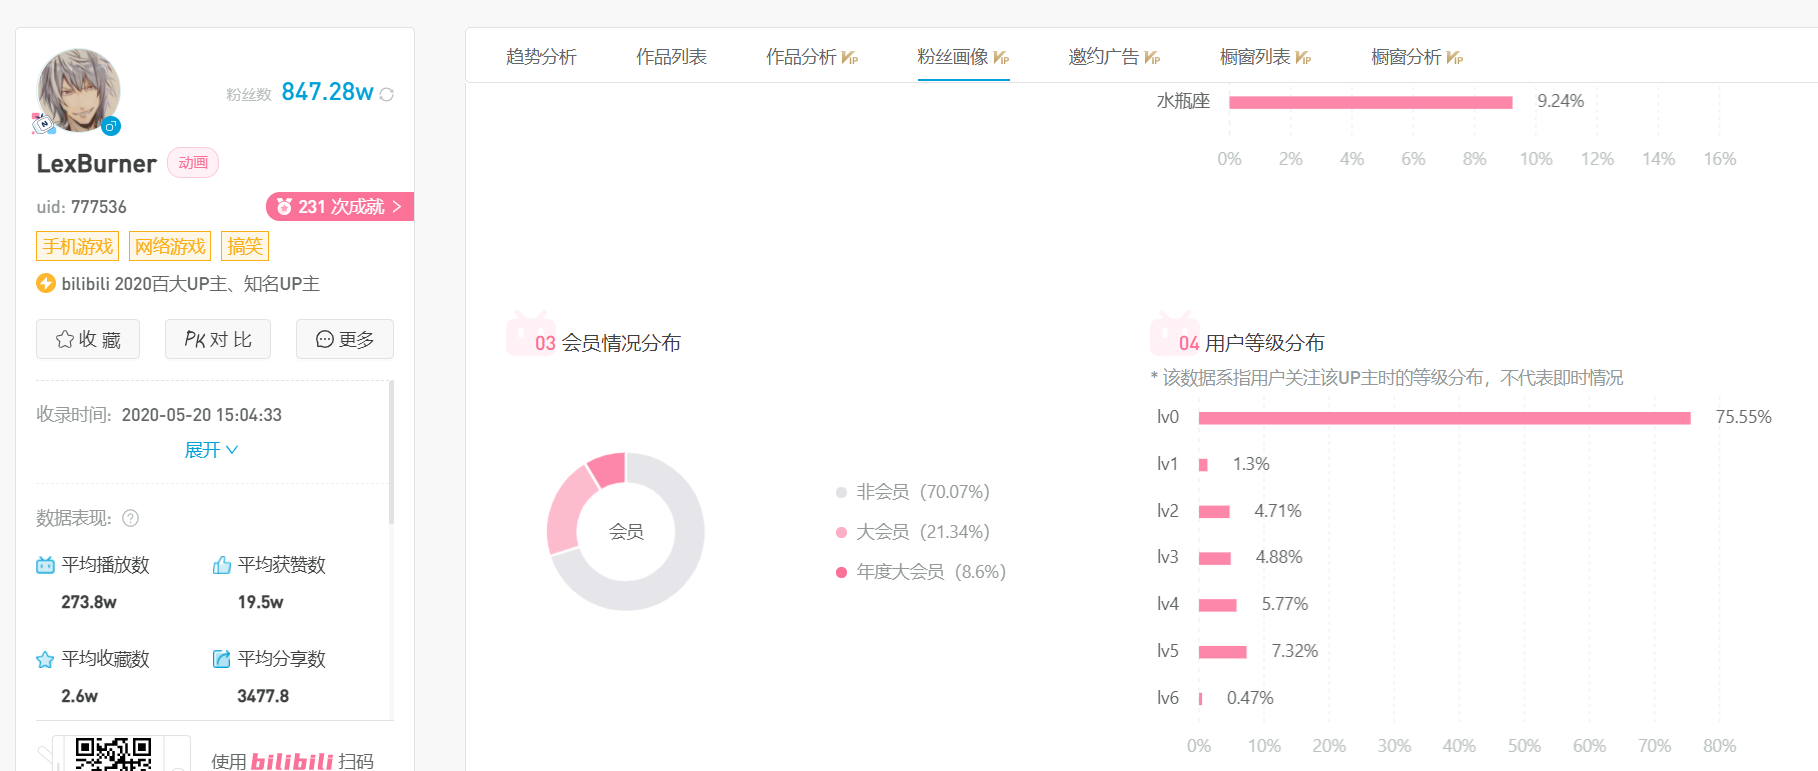Click the 大会员 (21.34%) legend entry
The image size is (1818, 771).
point(912,532)
